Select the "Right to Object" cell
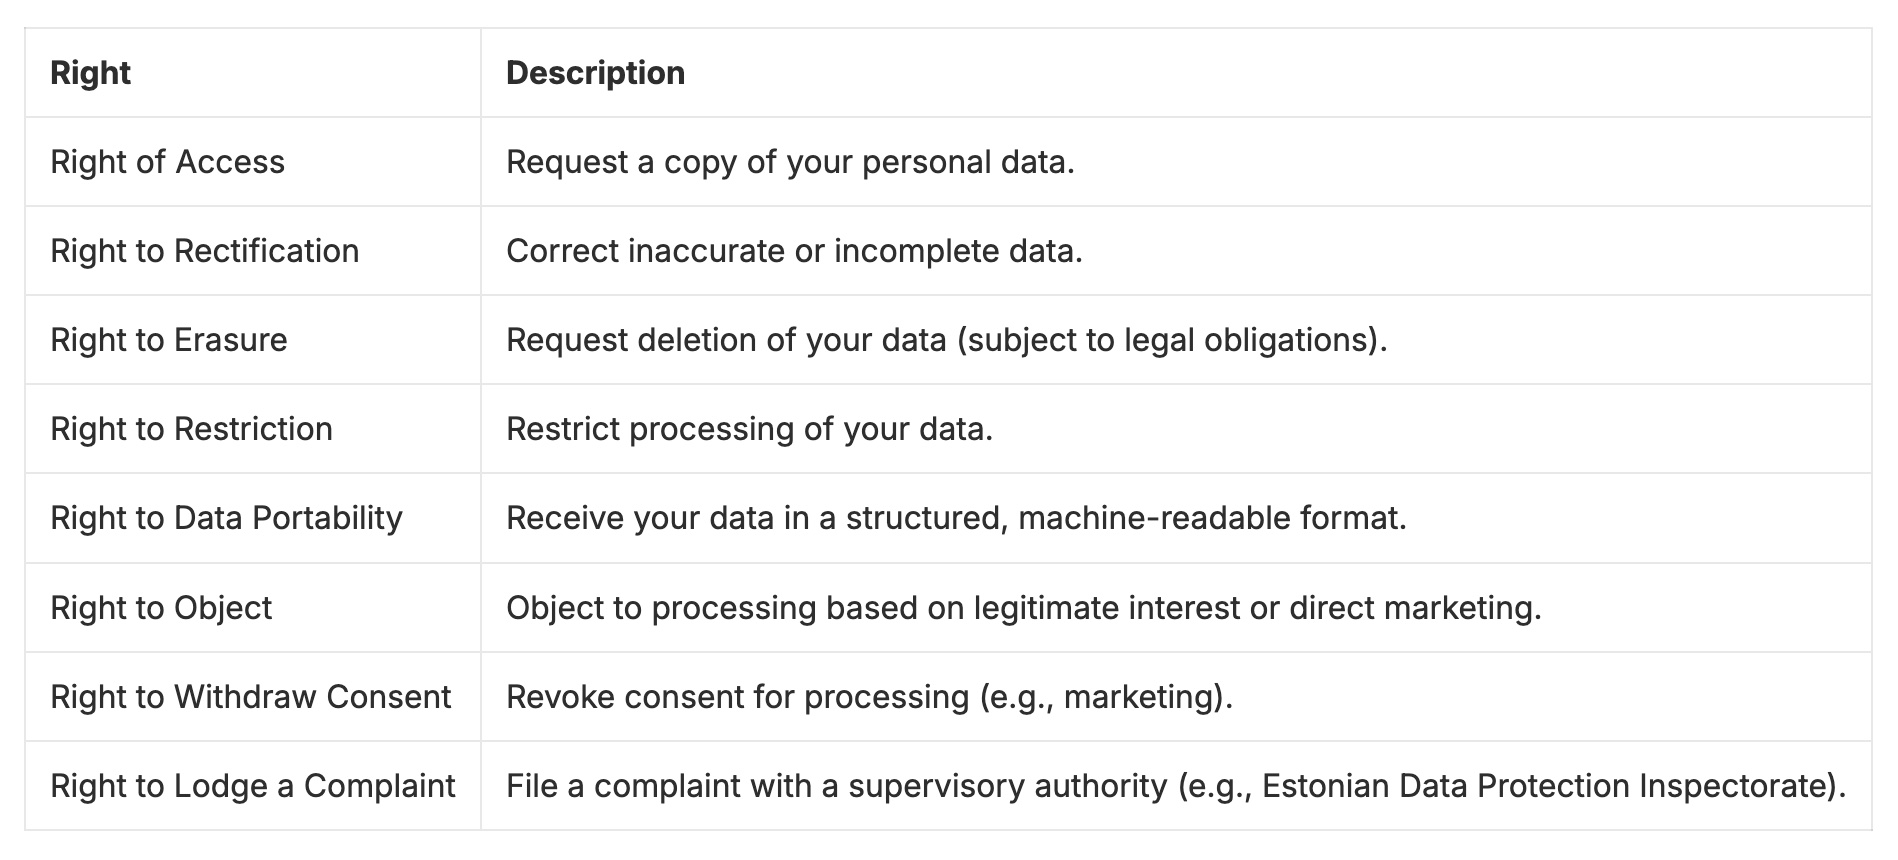Image resolution: width=1898 pixels, height=860 pixels. tap(162, 608)
